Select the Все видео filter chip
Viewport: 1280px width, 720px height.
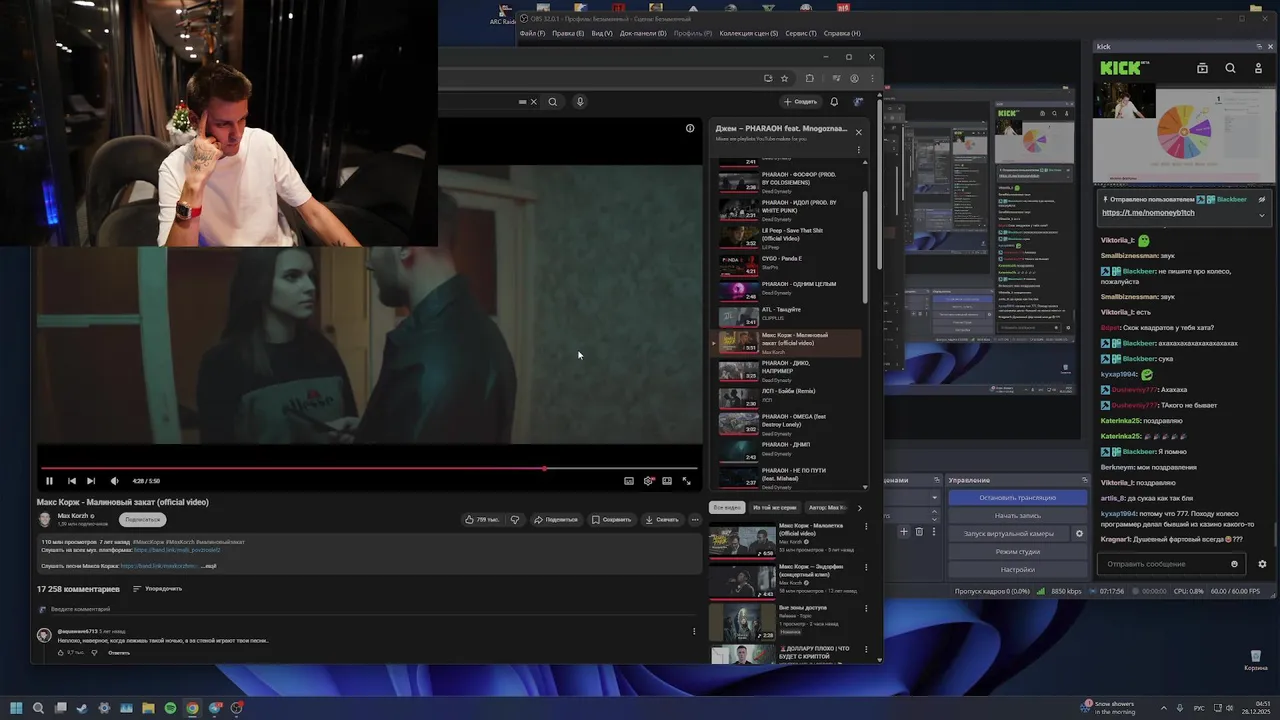pos(728,507)
